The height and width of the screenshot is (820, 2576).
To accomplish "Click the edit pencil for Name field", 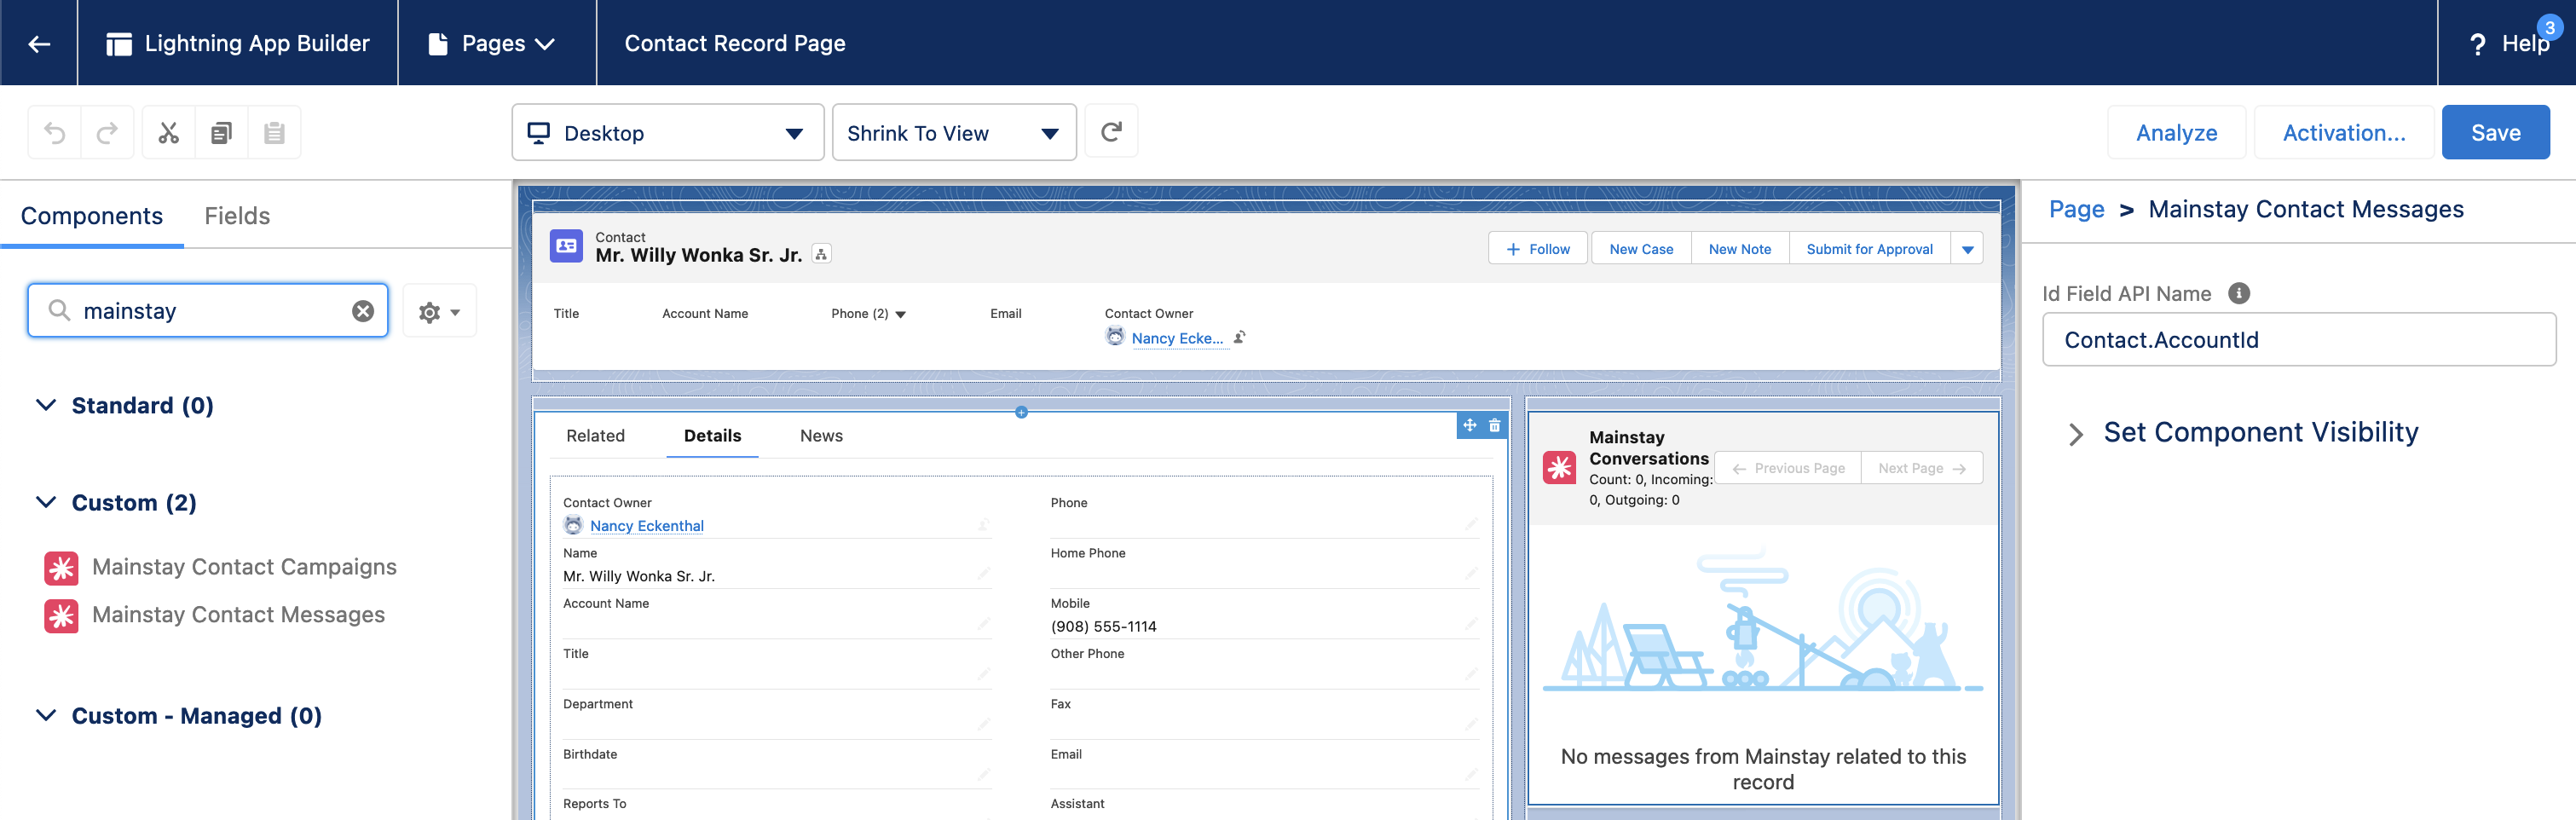I will point(984,574).
